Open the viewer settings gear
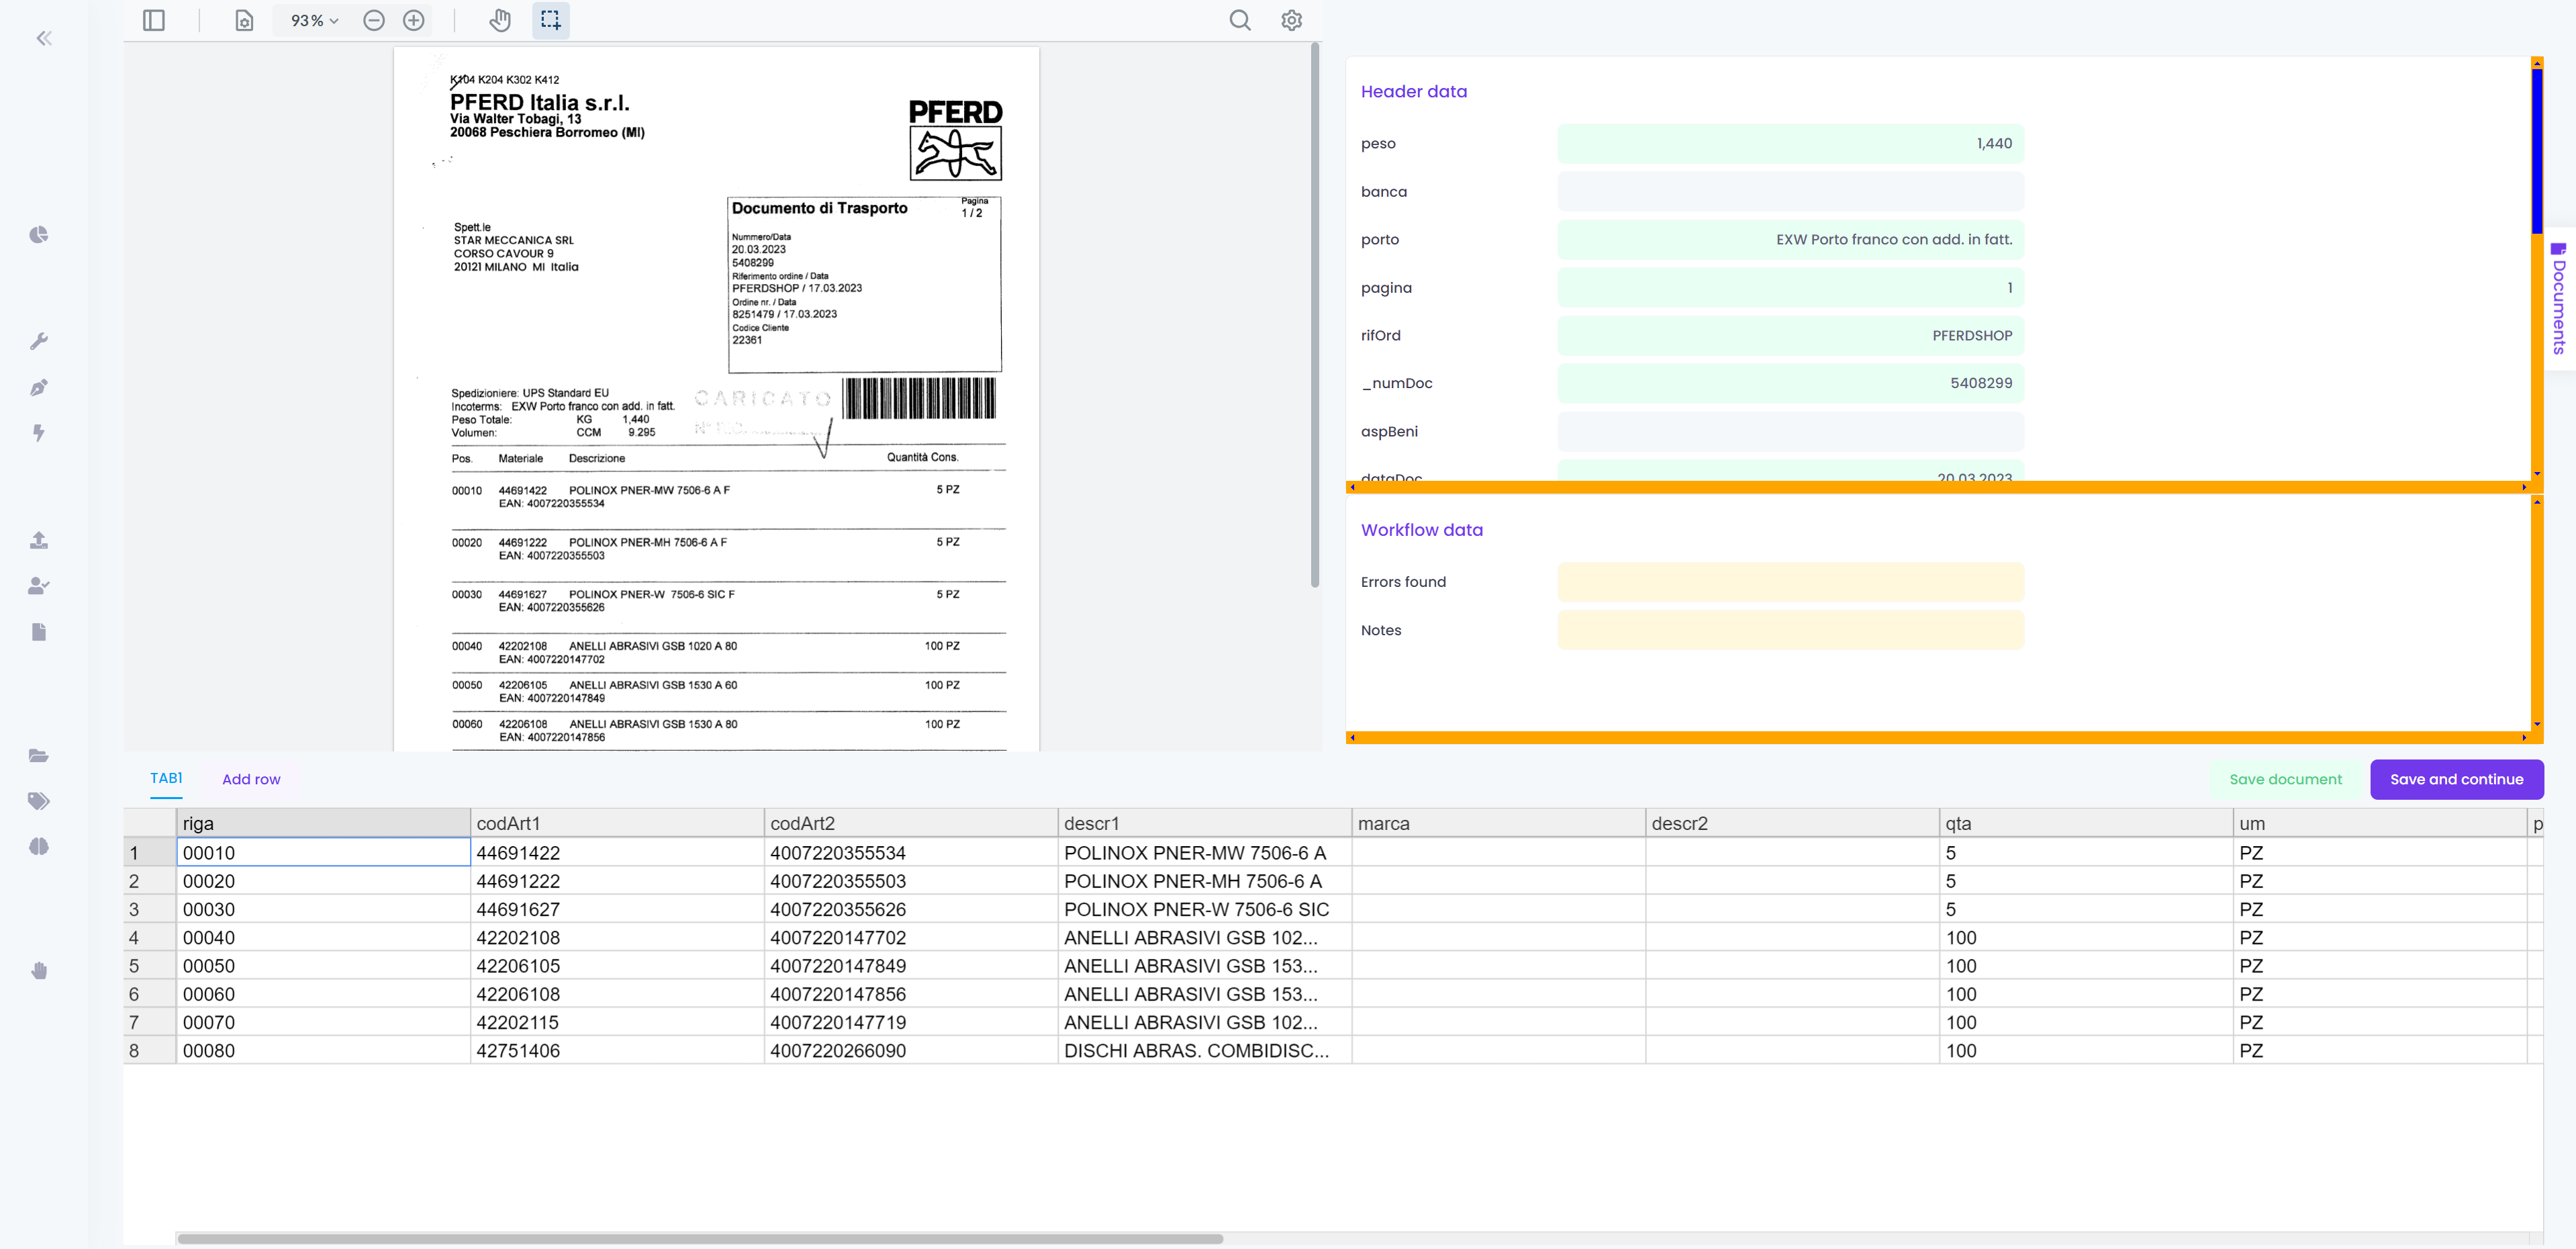Screen dimensions: 2576x1249 [1291, 20]
